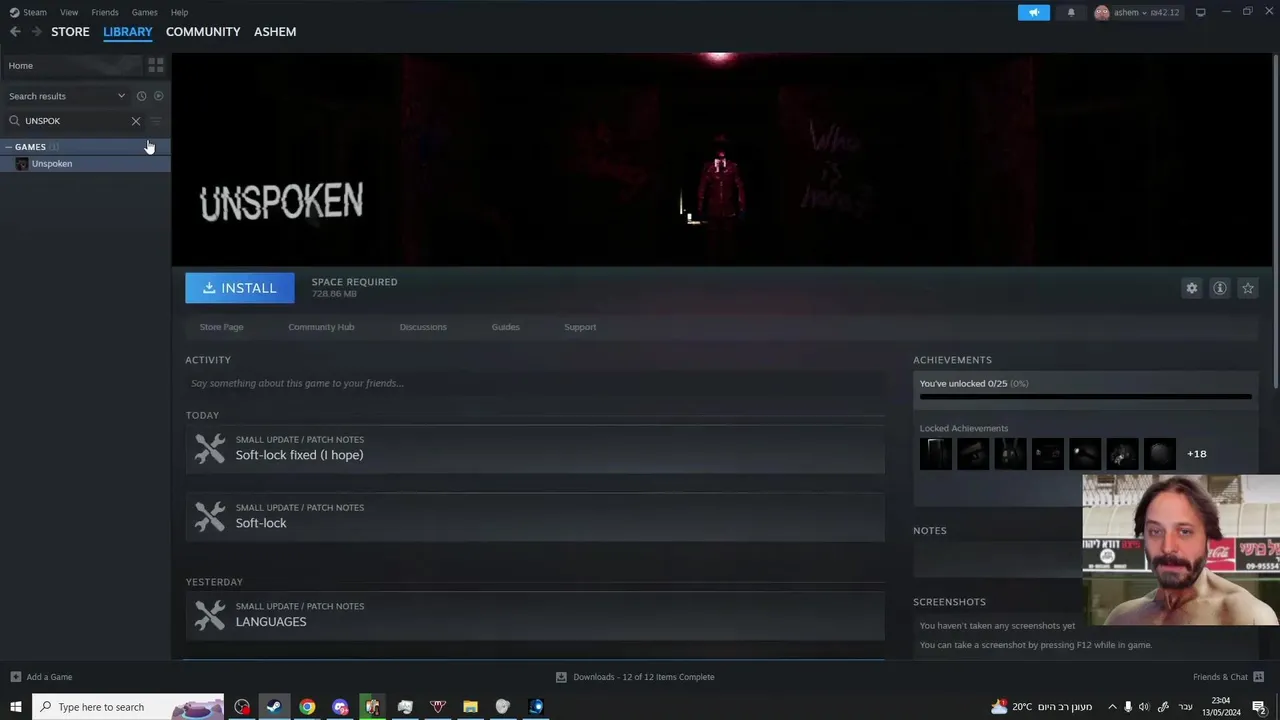
Task: Open Google Chrome from the taskbar
Action: [307, 707]
